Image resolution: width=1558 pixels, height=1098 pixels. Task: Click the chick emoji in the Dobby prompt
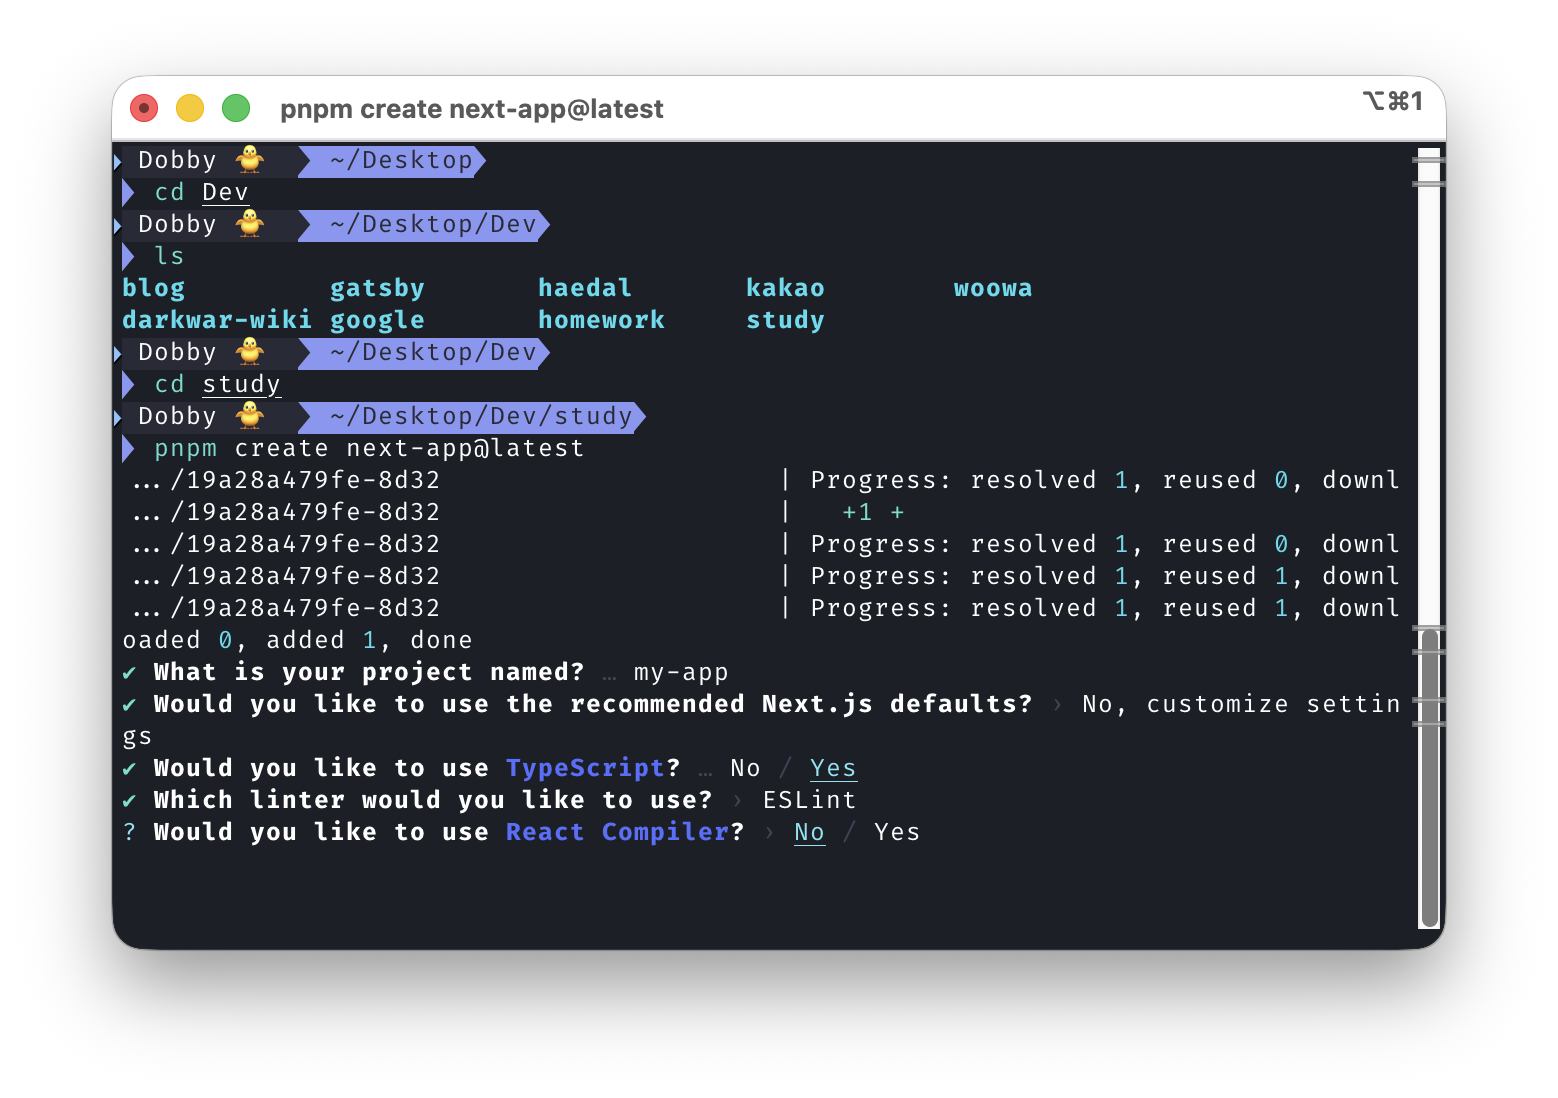249,160
